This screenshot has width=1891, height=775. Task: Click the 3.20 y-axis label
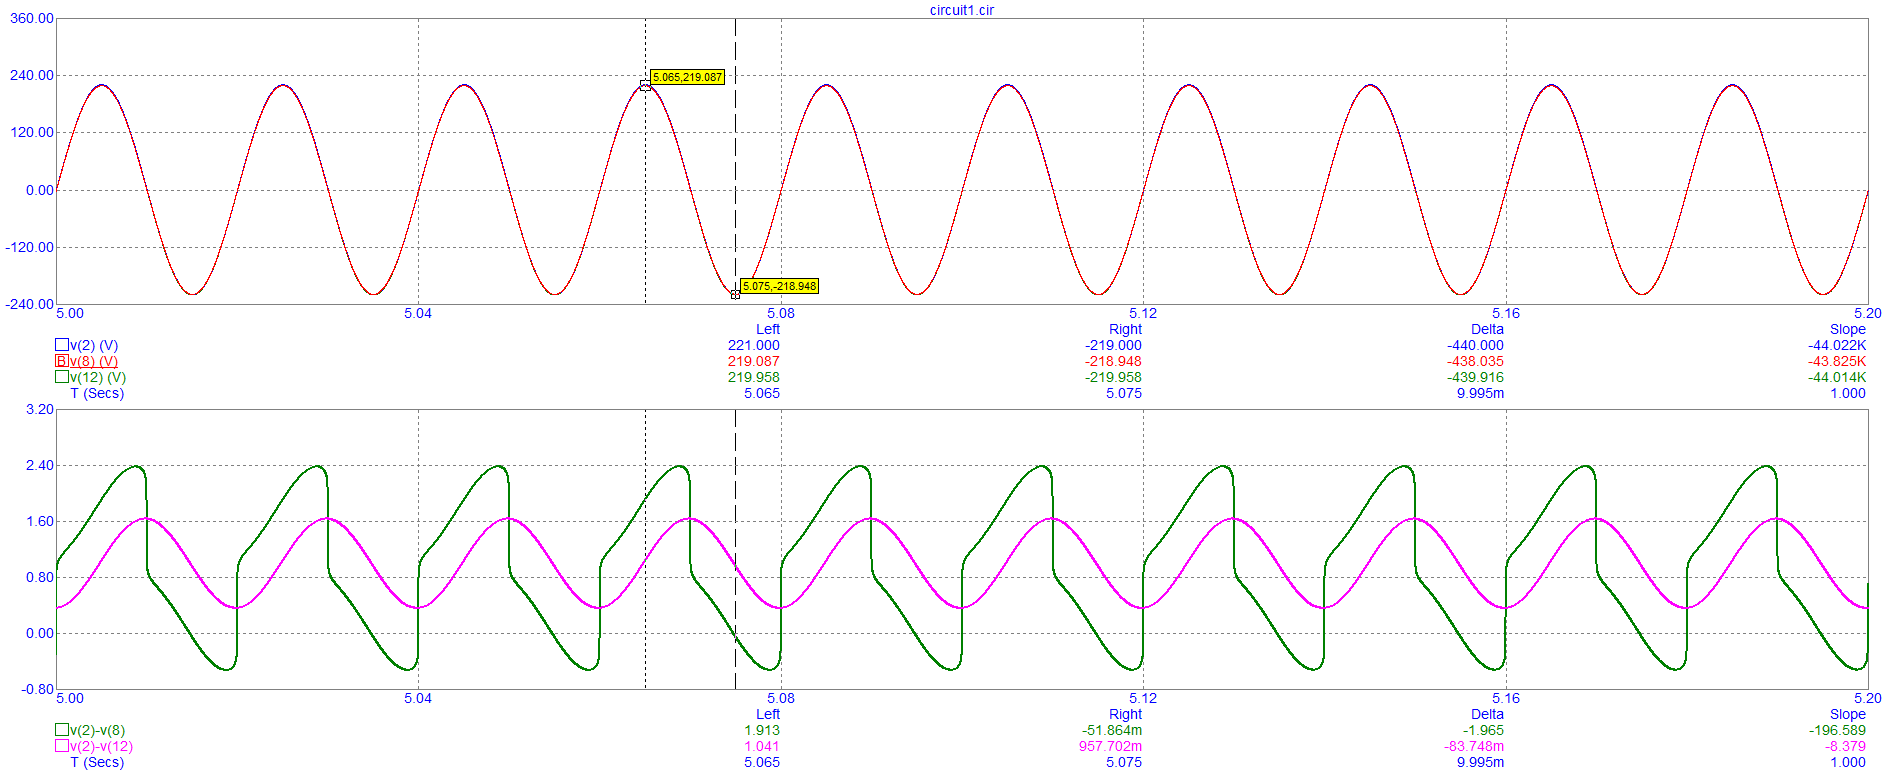pyautogui.click(x=40, y=409)
